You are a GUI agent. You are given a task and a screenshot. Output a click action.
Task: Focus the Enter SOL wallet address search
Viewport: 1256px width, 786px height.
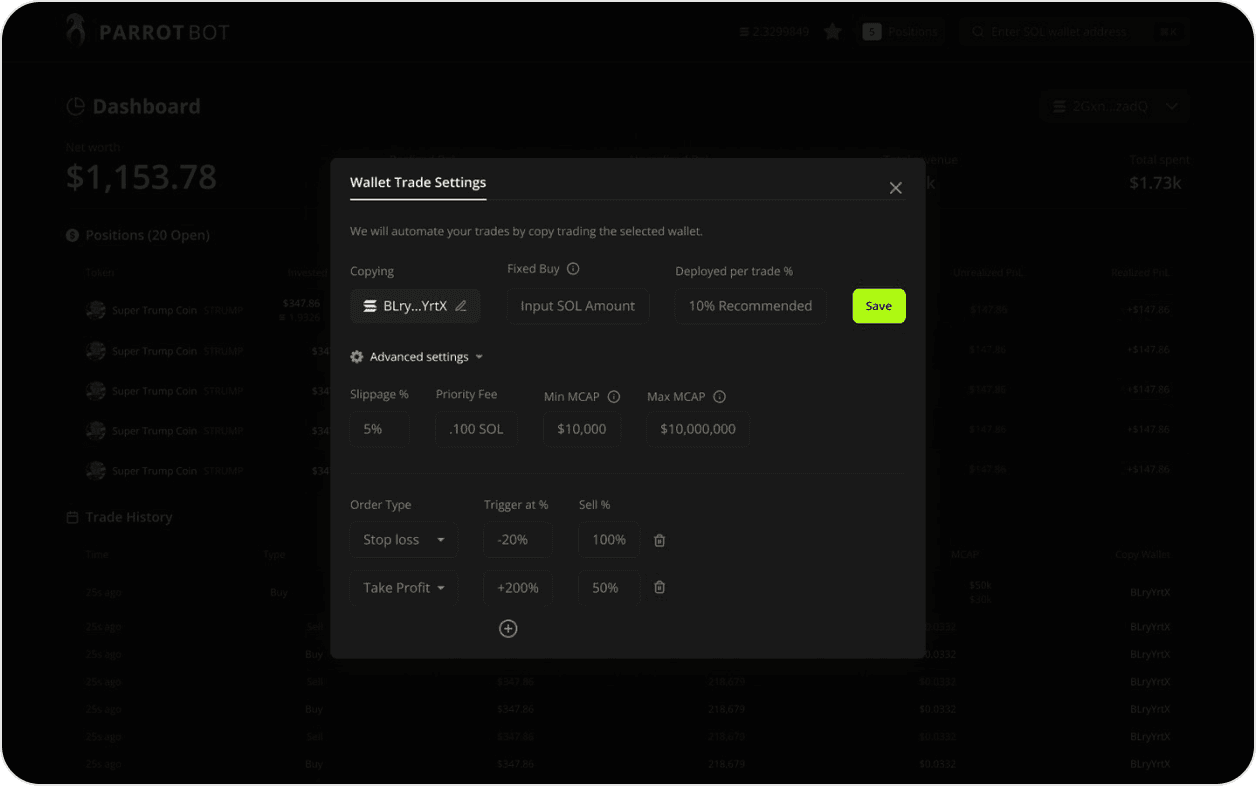click(x=1073, y=32)
